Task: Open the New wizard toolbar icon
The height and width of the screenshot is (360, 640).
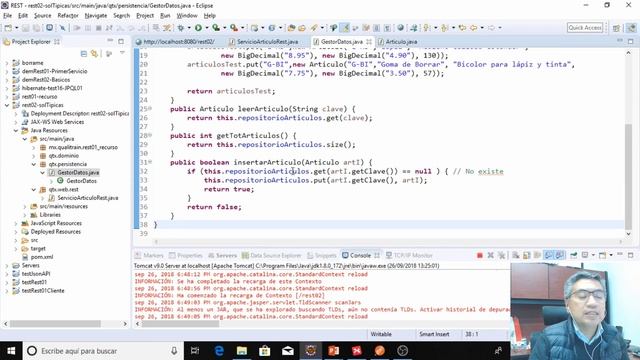Action: 8,28
